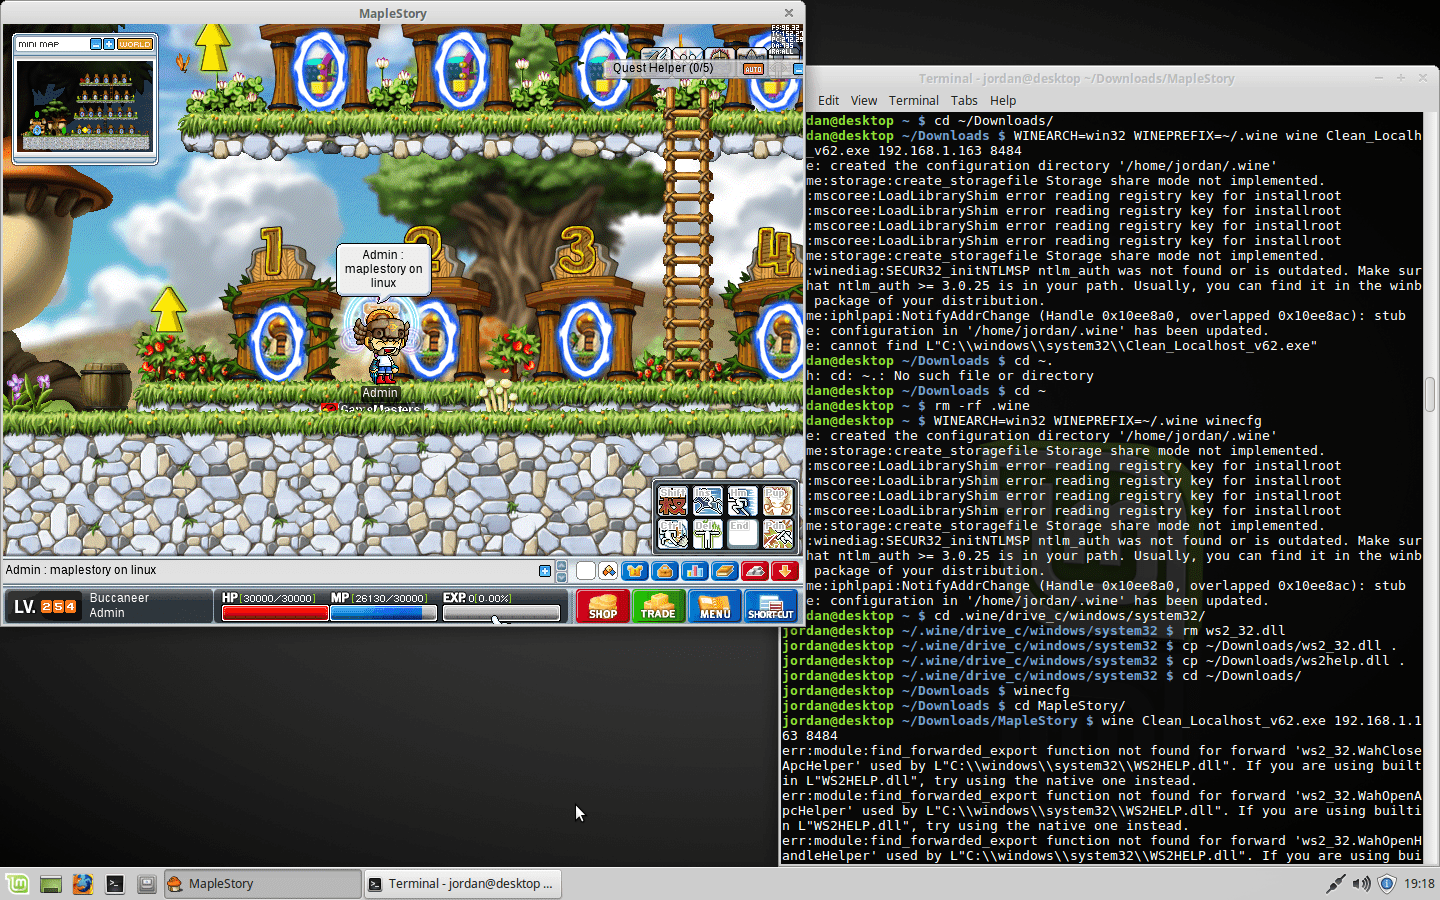Switch to MapleStory taskbar window button
Screen dimensions: 1440x900
(263, 884)
